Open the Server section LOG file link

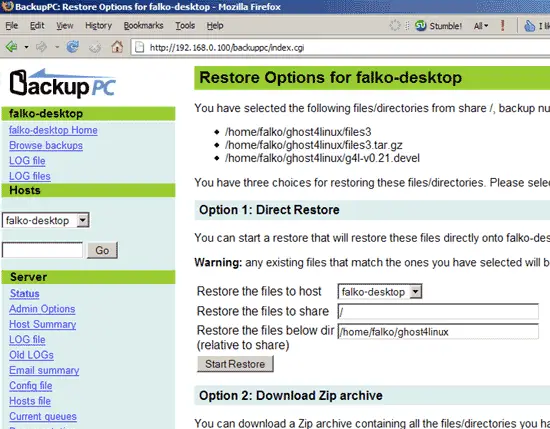click(27, 340)
